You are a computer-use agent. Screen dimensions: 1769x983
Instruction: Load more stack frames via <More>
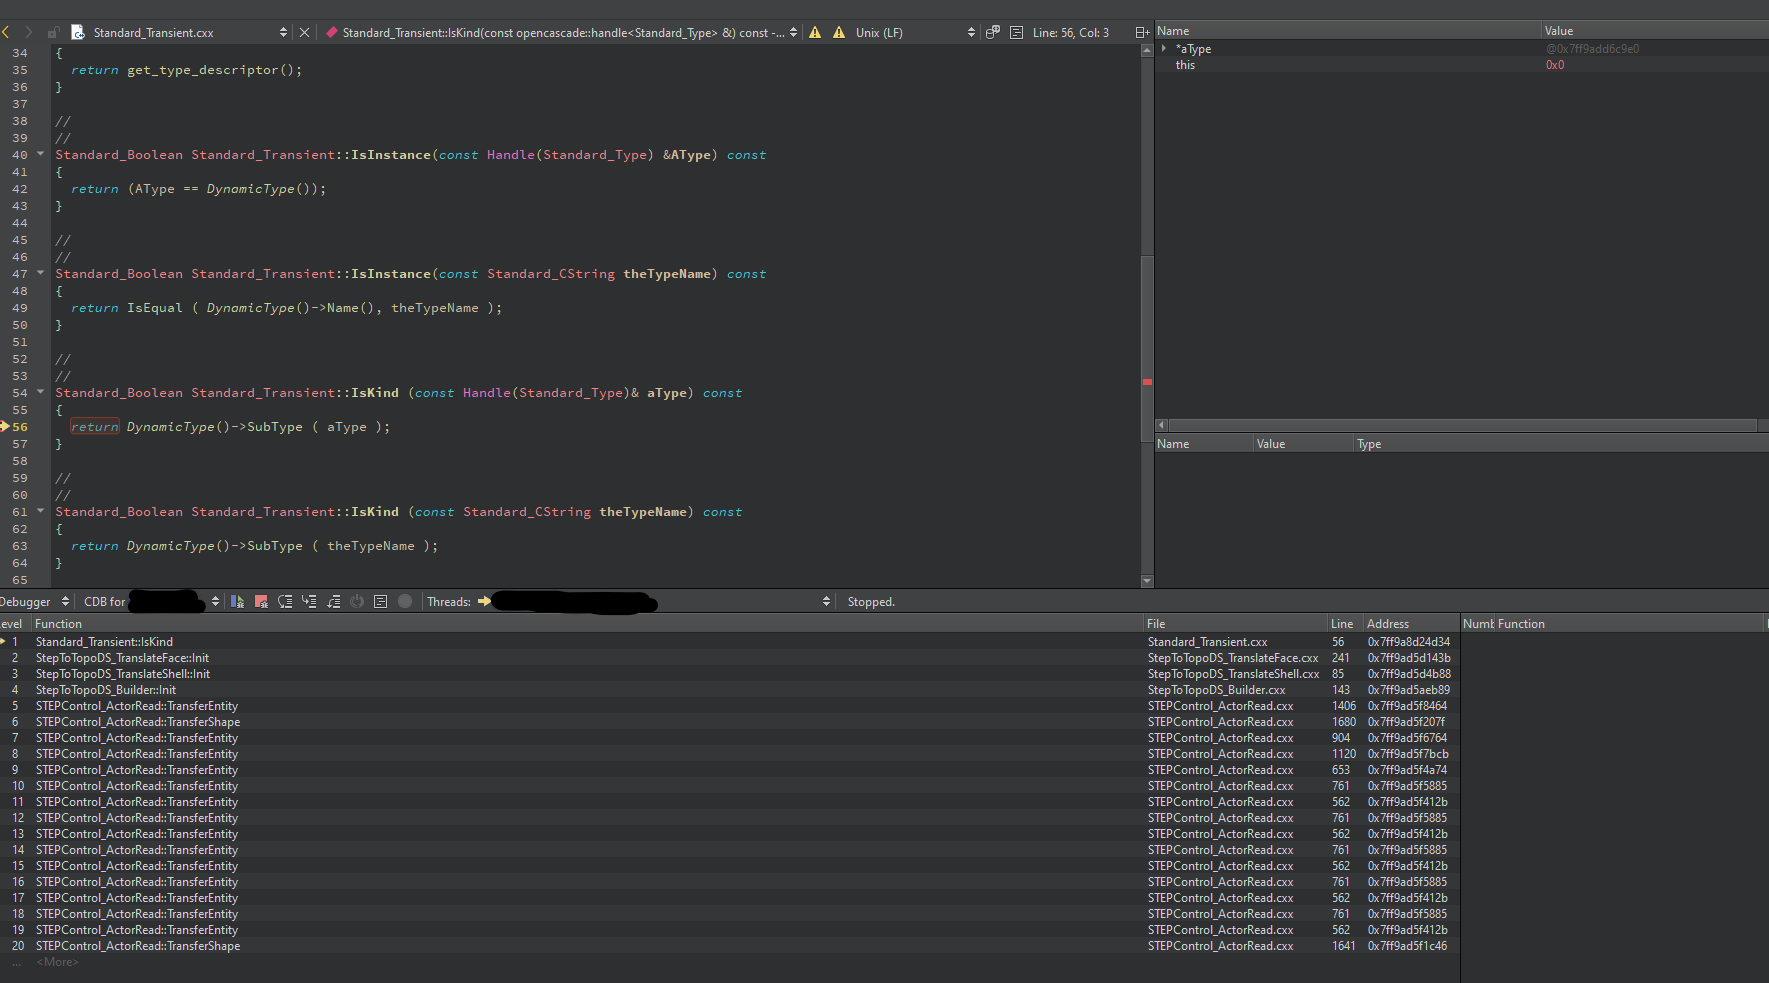57,962
